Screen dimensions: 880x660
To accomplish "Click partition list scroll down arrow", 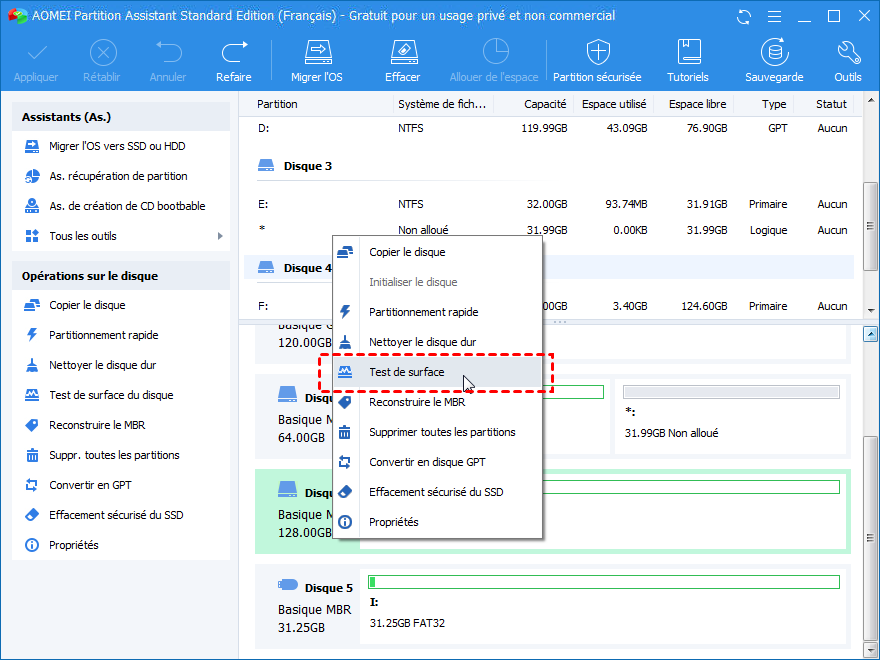I will 870,310.
